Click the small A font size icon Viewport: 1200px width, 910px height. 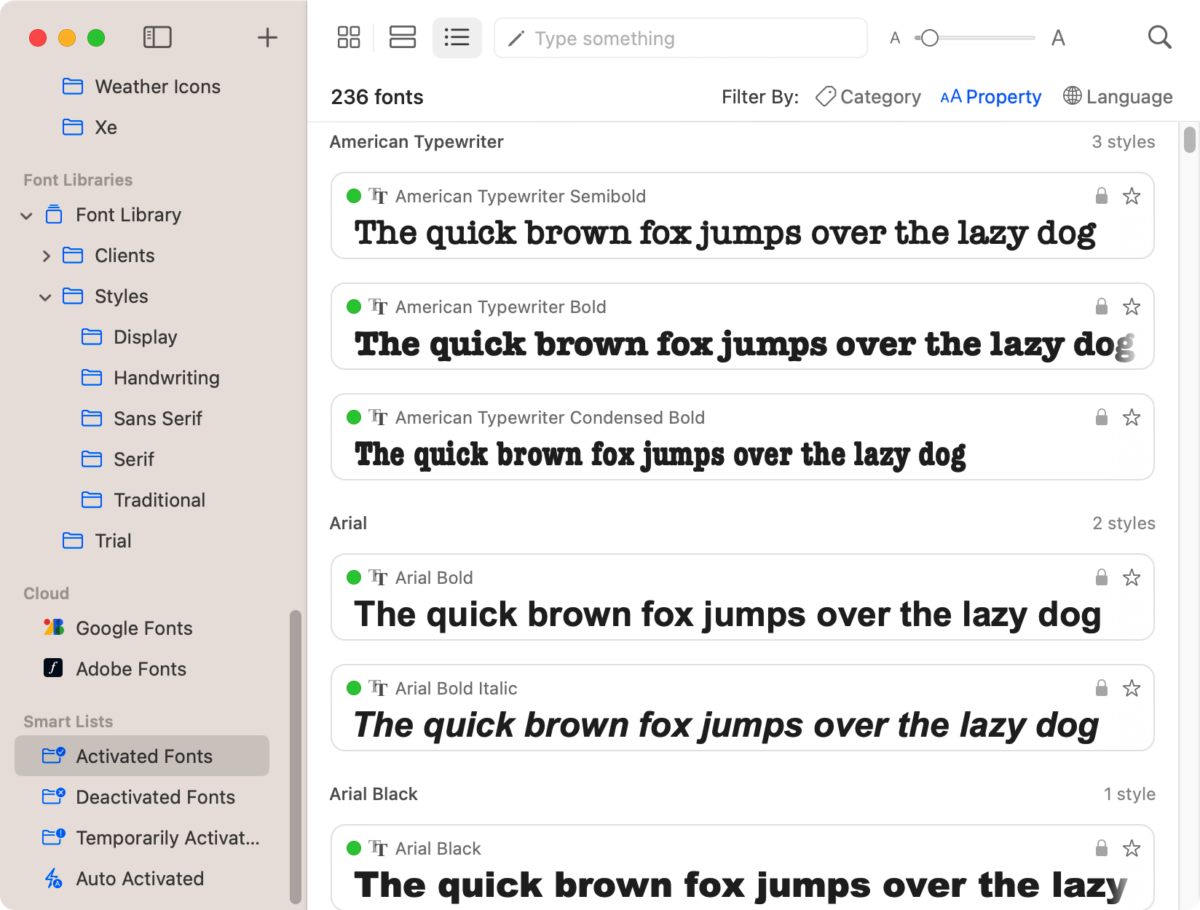(x=895, y=39)
